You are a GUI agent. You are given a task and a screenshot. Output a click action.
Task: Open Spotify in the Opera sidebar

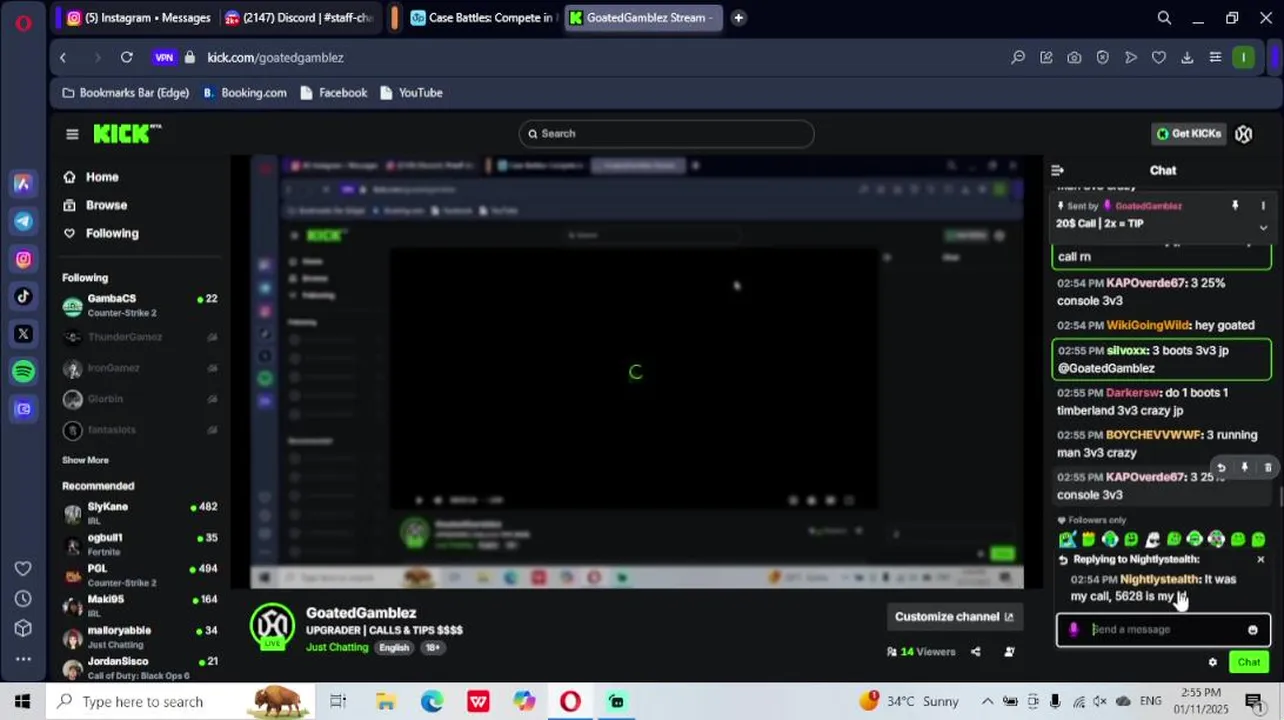coord(23,371)
